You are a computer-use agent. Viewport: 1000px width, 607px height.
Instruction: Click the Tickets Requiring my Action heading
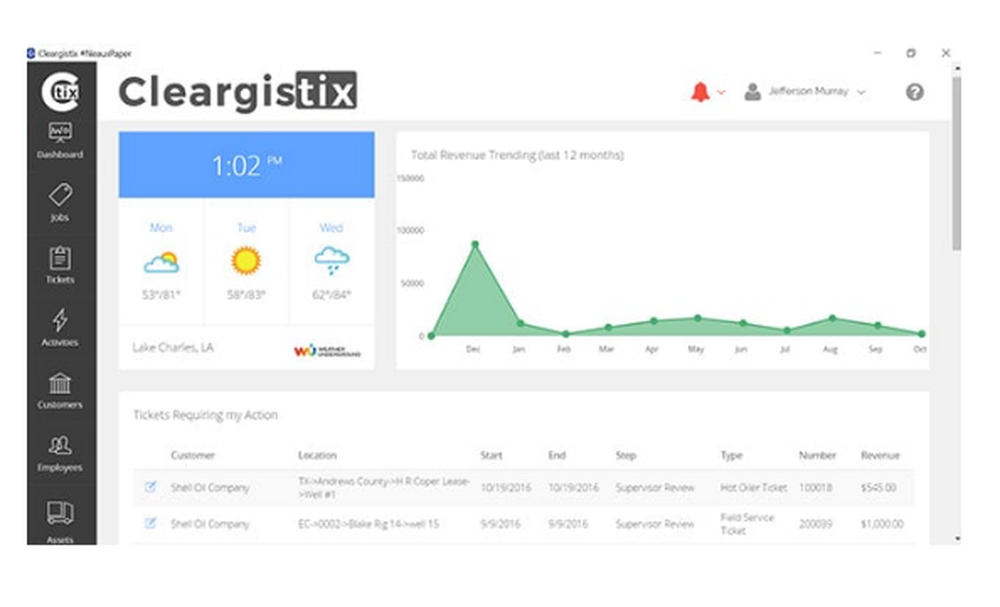coord(205,415)
